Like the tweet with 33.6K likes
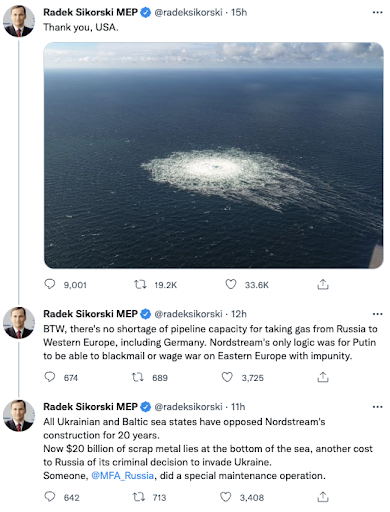390x512 pixels. click(x=231, y=284)
